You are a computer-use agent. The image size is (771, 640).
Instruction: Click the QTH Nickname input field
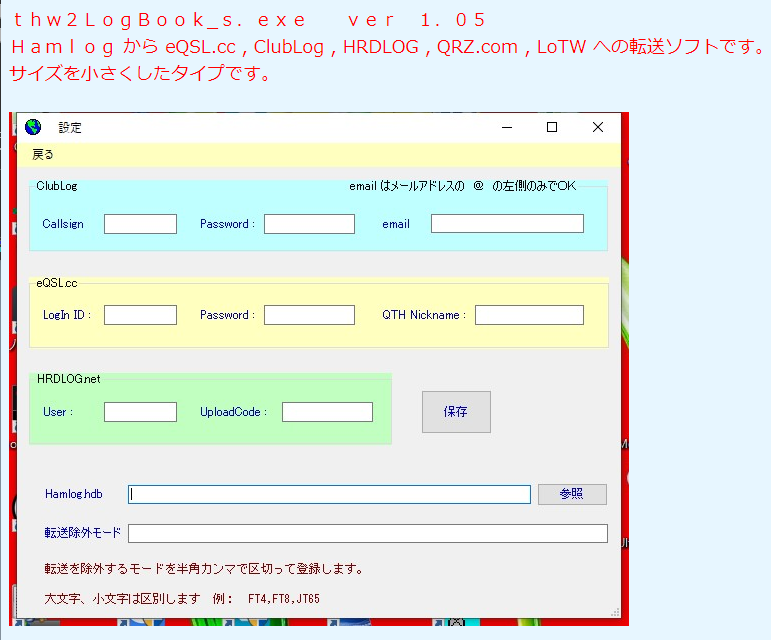coord(529,315)
